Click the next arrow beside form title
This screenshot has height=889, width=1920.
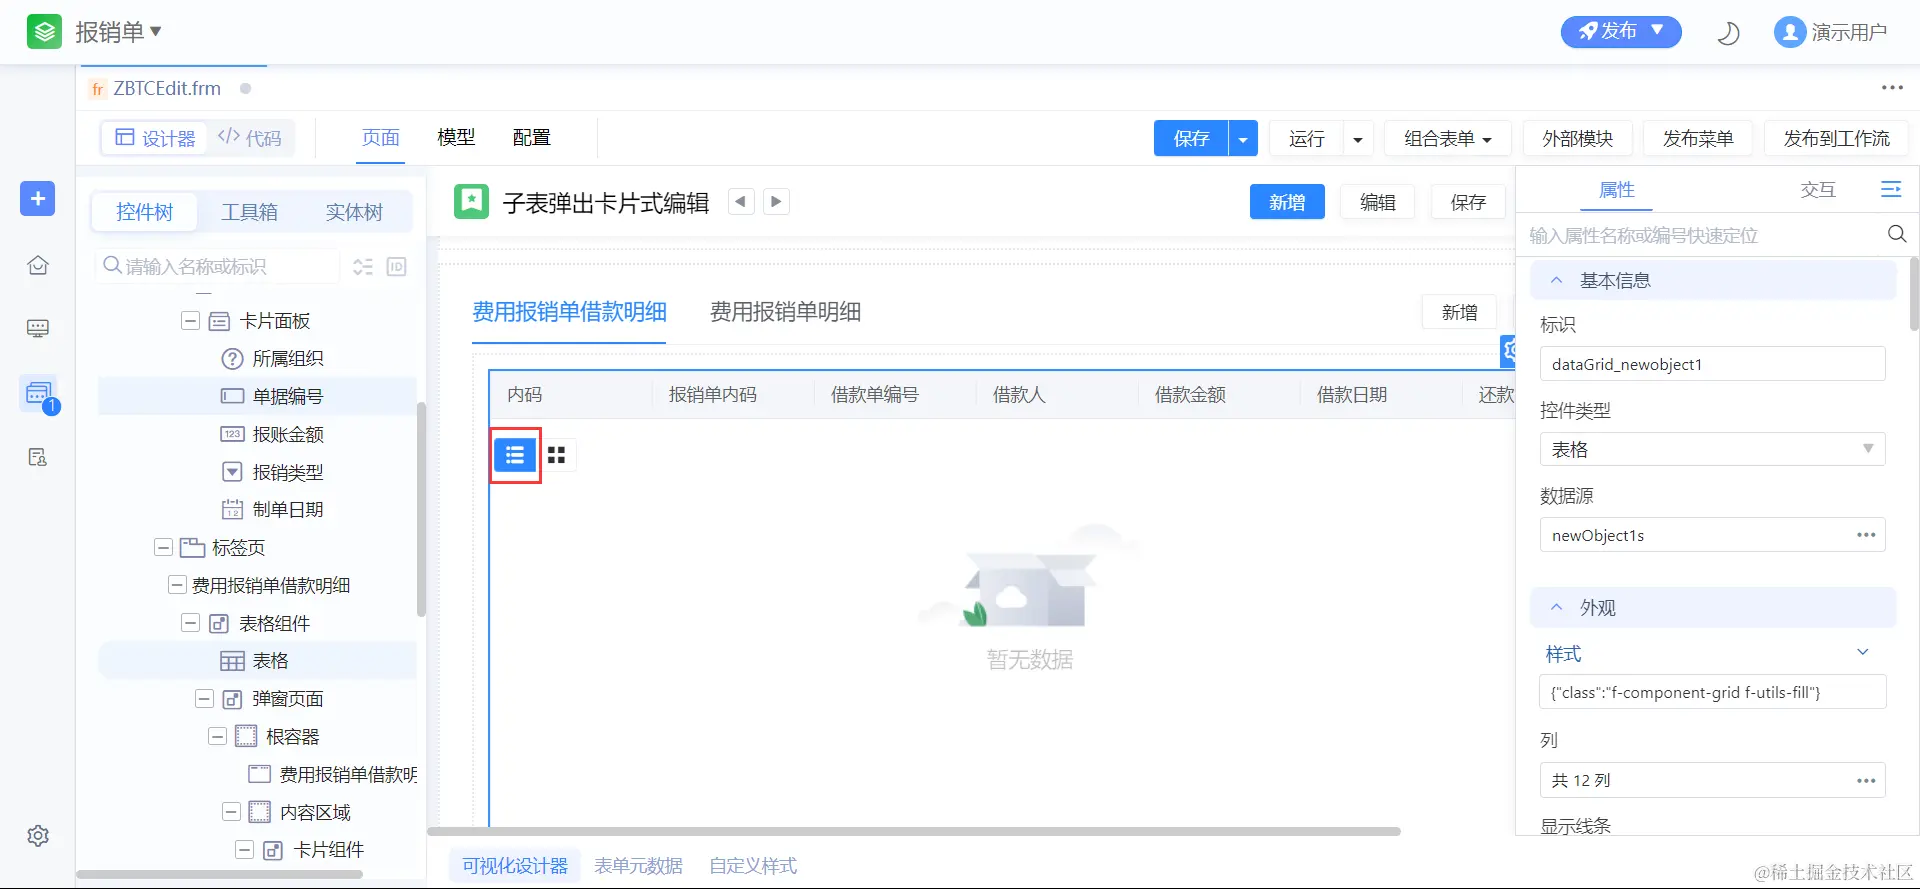776,202
